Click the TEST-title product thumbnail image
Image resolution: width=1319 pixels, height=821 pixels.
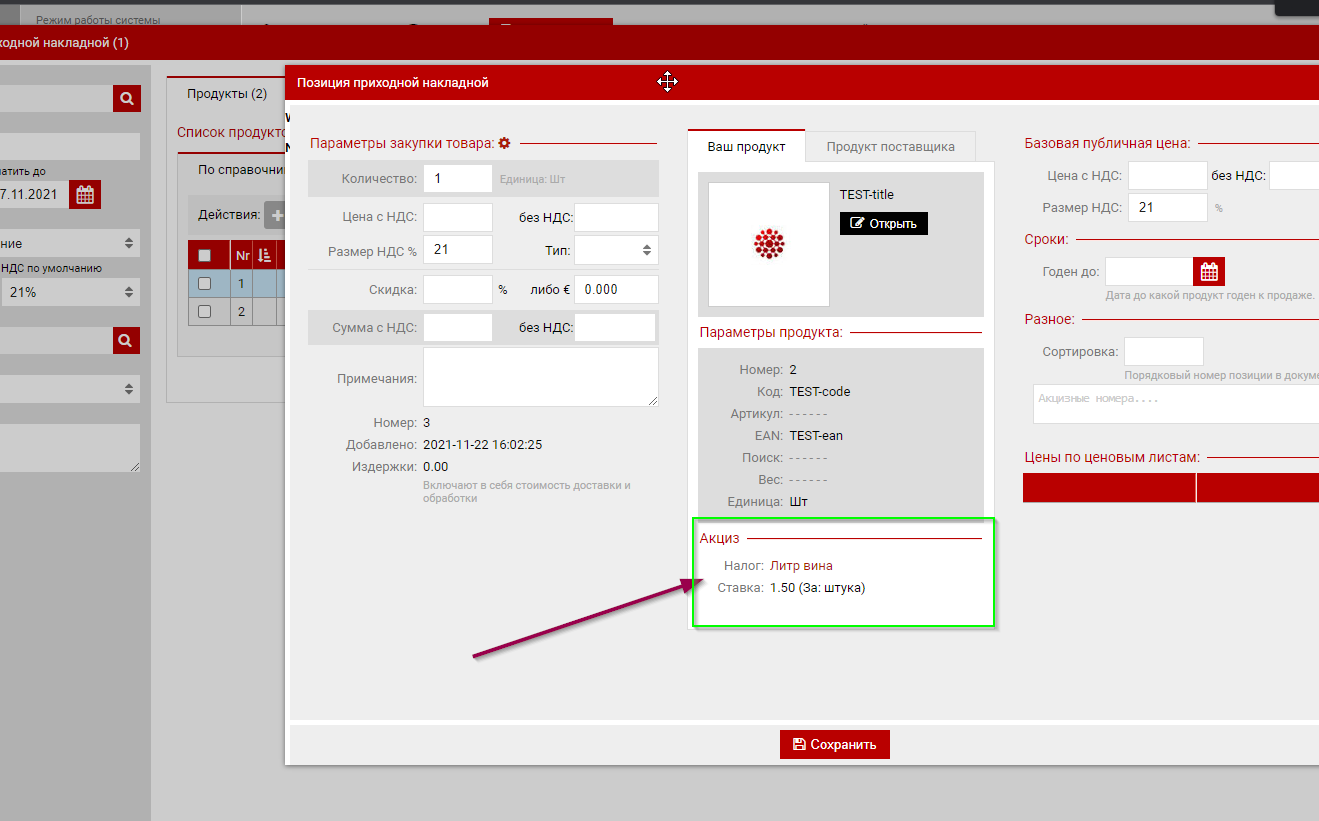pos(768,244)
